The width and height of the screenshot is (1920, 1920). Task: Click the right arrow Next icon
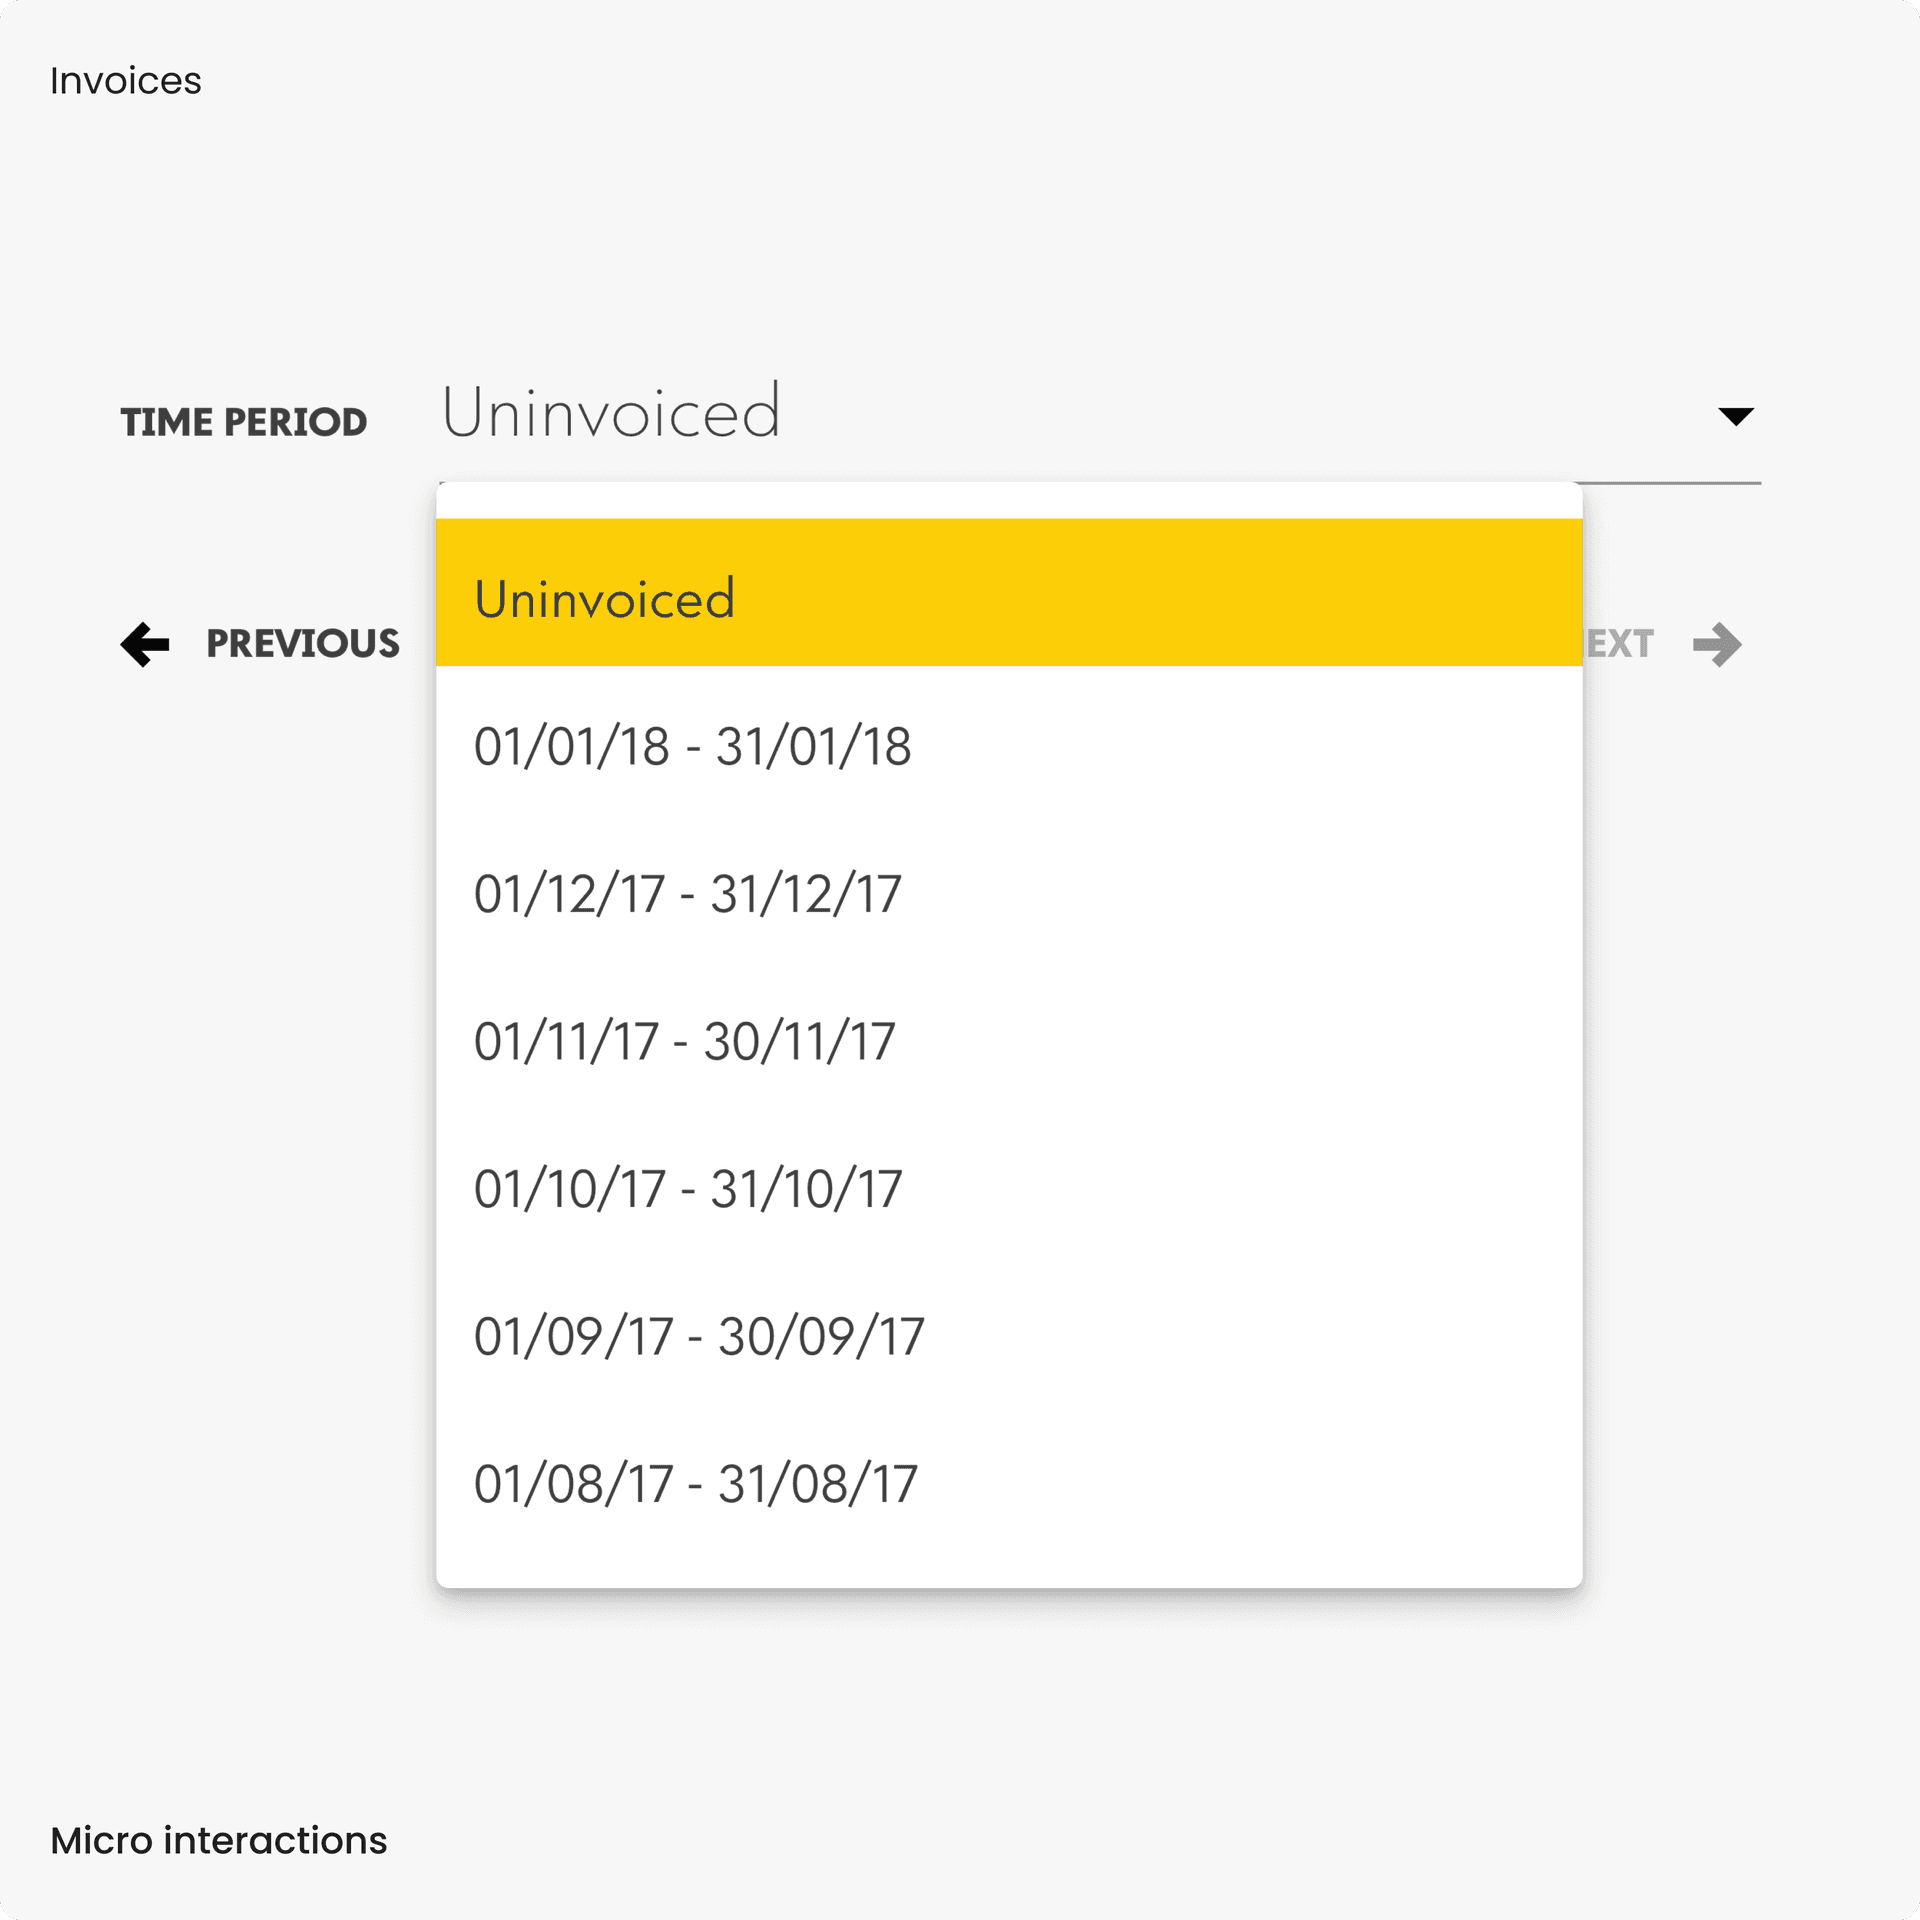(x=1716, y=645)
